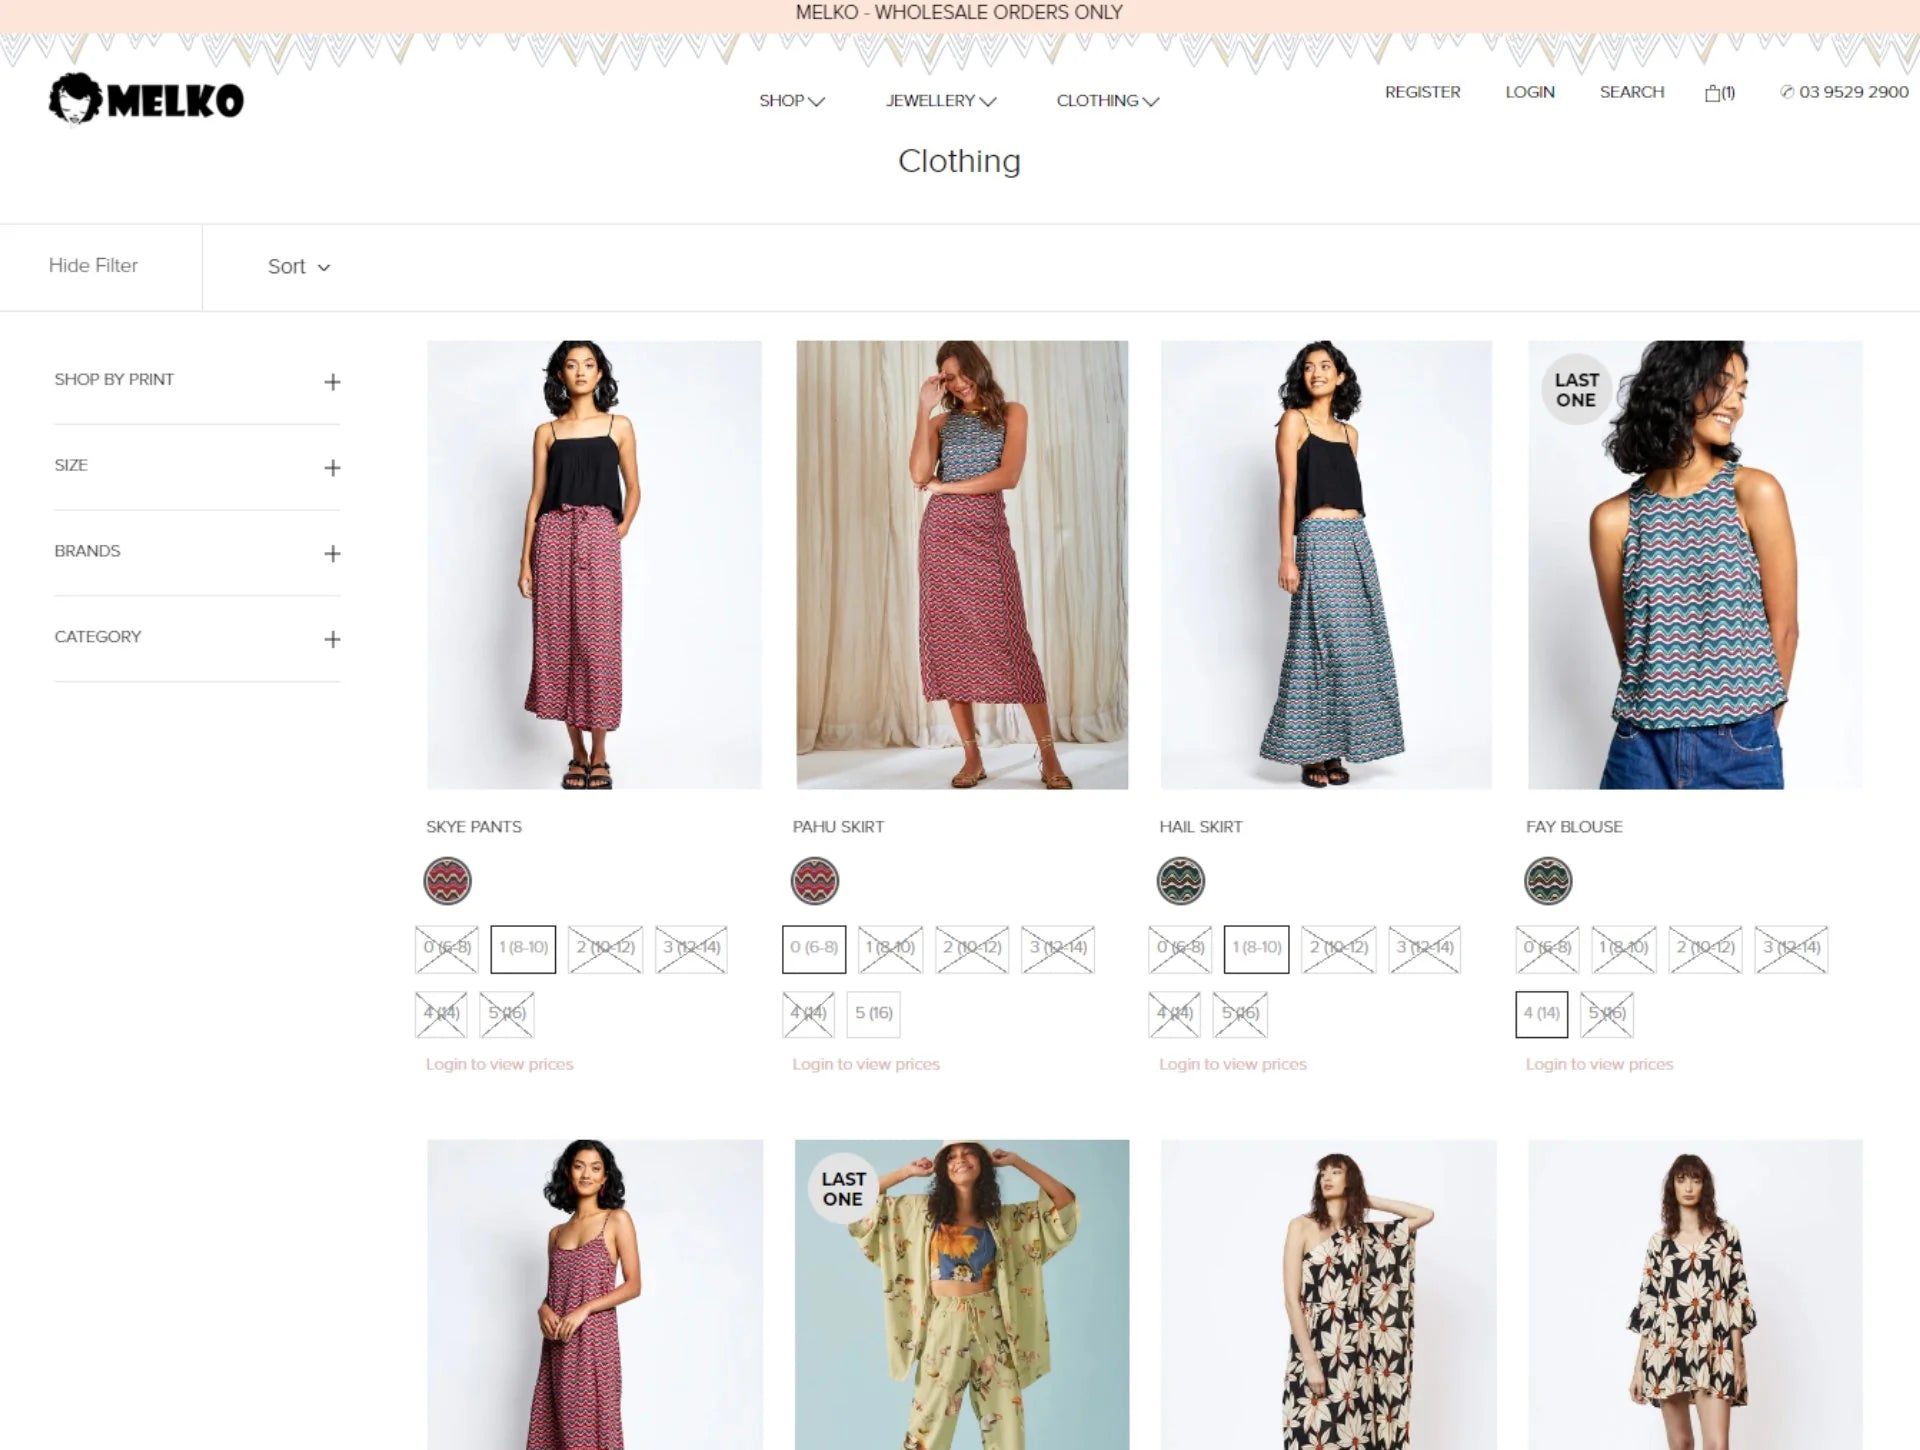Select size 4 (14) for Fay Blouse
Image resolution: width=1920 pixels, height=1450 pixels.
tap(1541, 1014)
